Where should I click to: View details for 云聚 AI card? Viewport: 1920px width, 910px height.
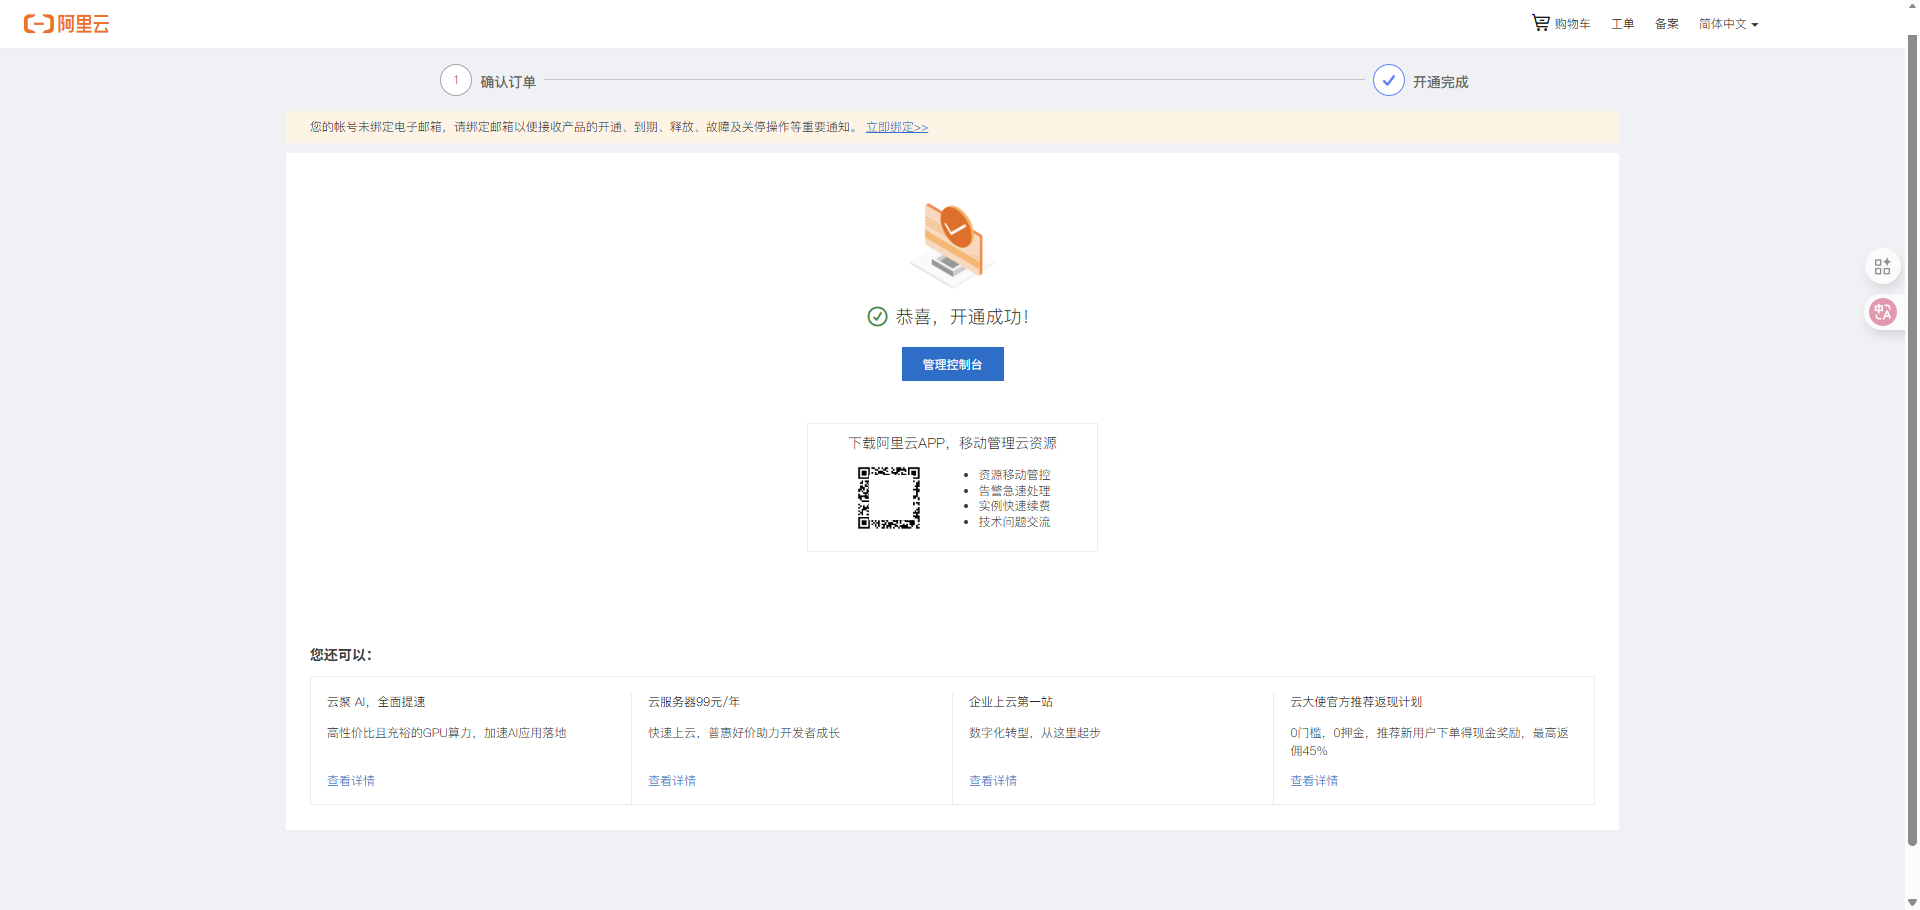pyautogui.click(x=351, y=781)
